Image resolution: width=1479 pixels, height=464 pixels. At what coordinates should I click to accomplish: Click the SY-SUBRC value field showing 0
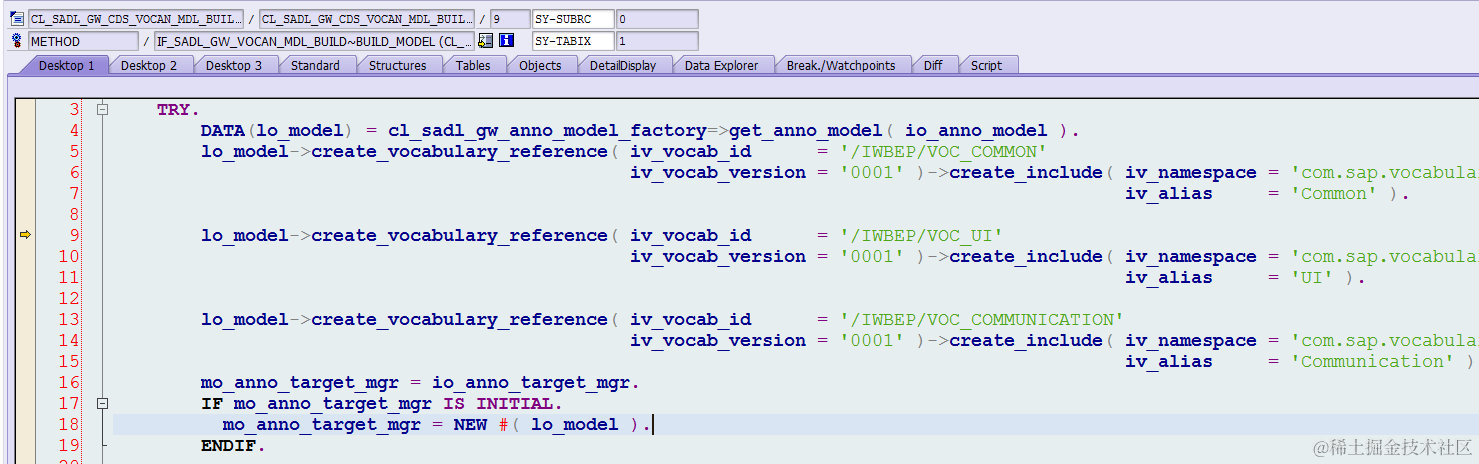coord(656,19)
